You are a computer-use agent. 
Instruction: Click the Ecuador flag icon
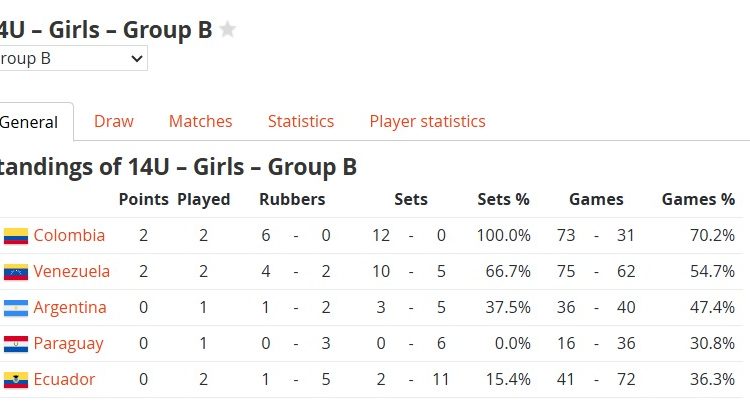pyautogui.click(x=15, y=380)
